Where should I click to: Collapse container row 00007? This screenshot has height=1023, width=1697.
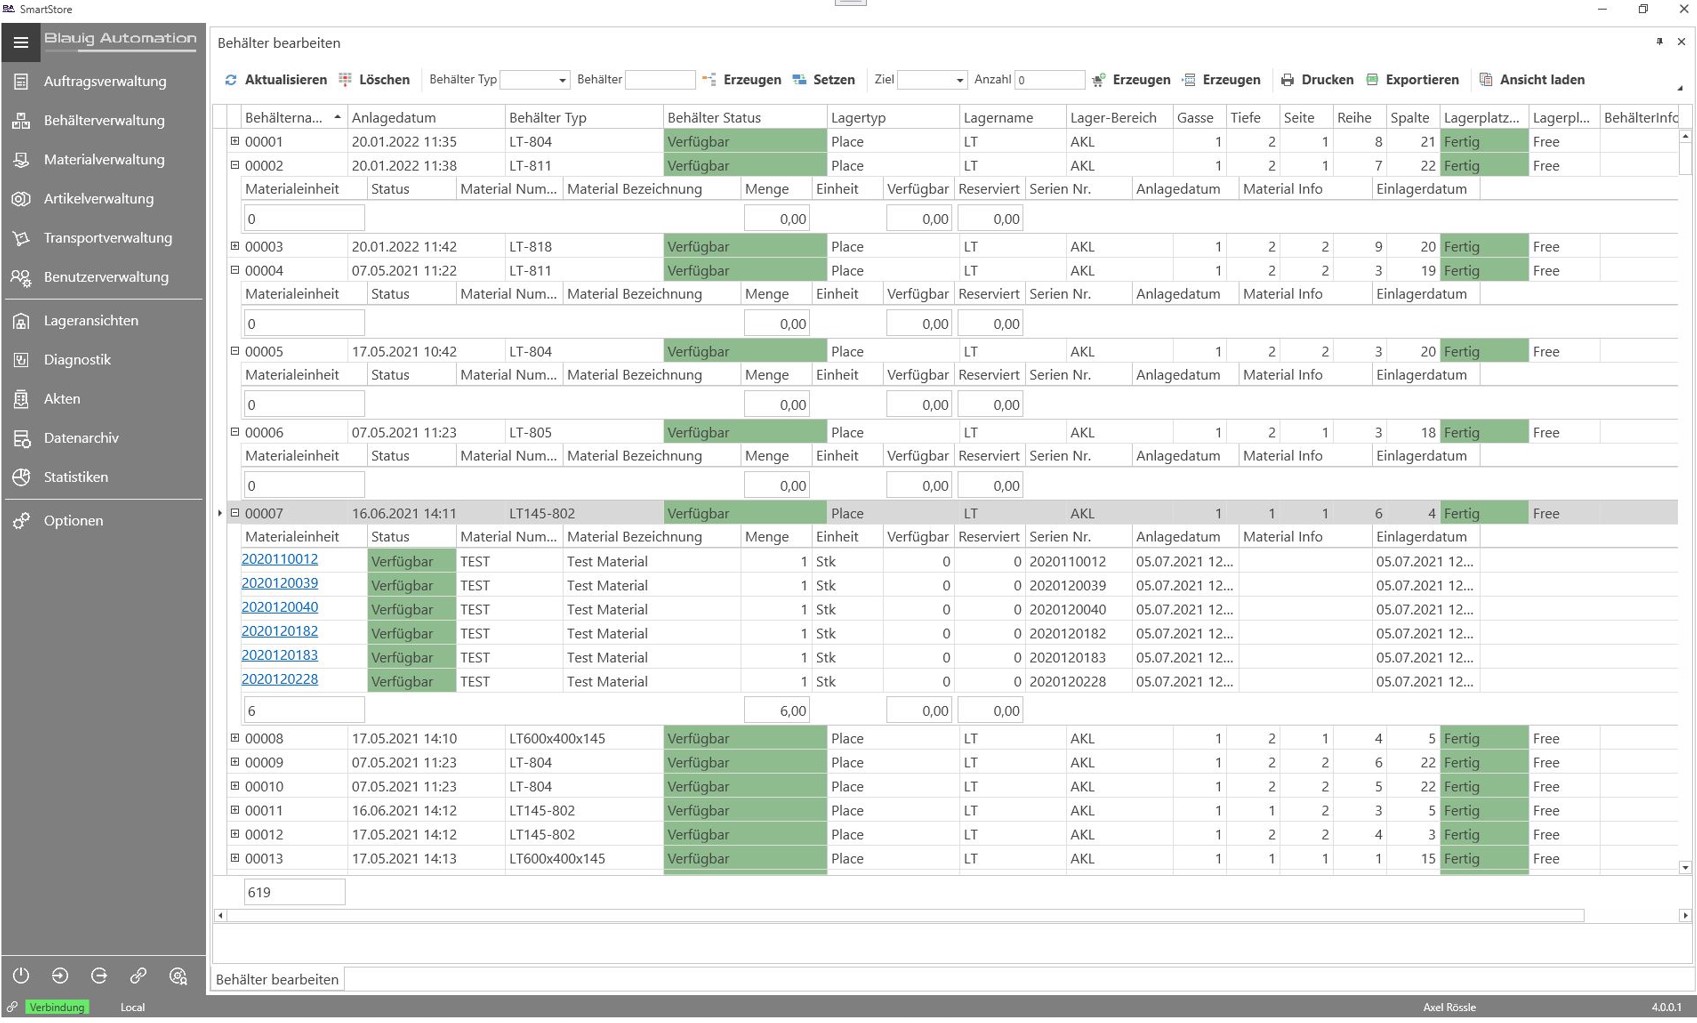(x=235, y=513)
